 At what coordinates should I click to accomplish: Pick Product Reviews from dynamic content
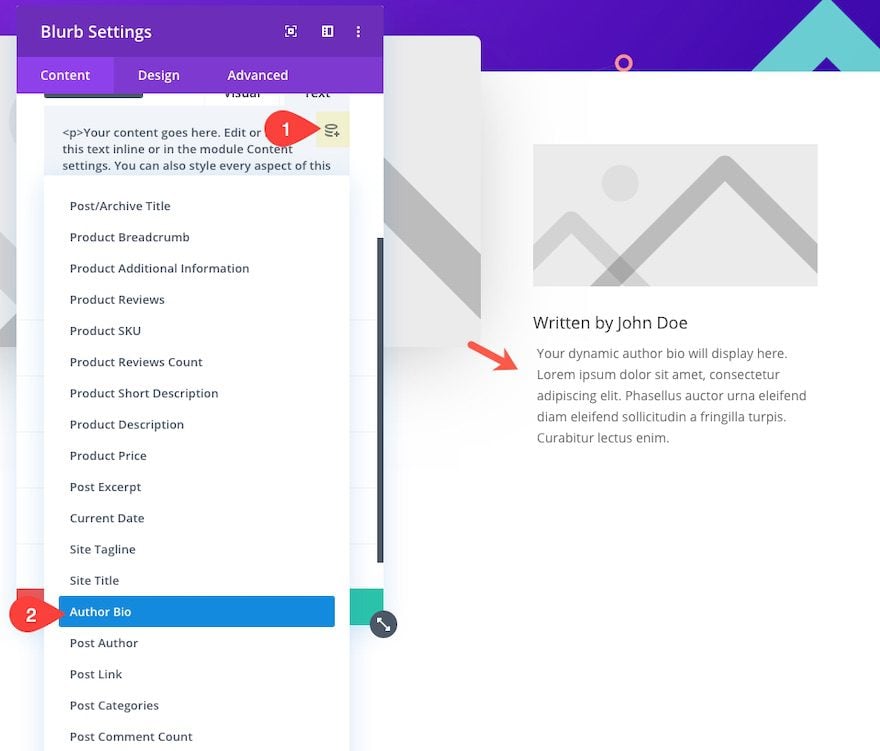coord(196,300)
